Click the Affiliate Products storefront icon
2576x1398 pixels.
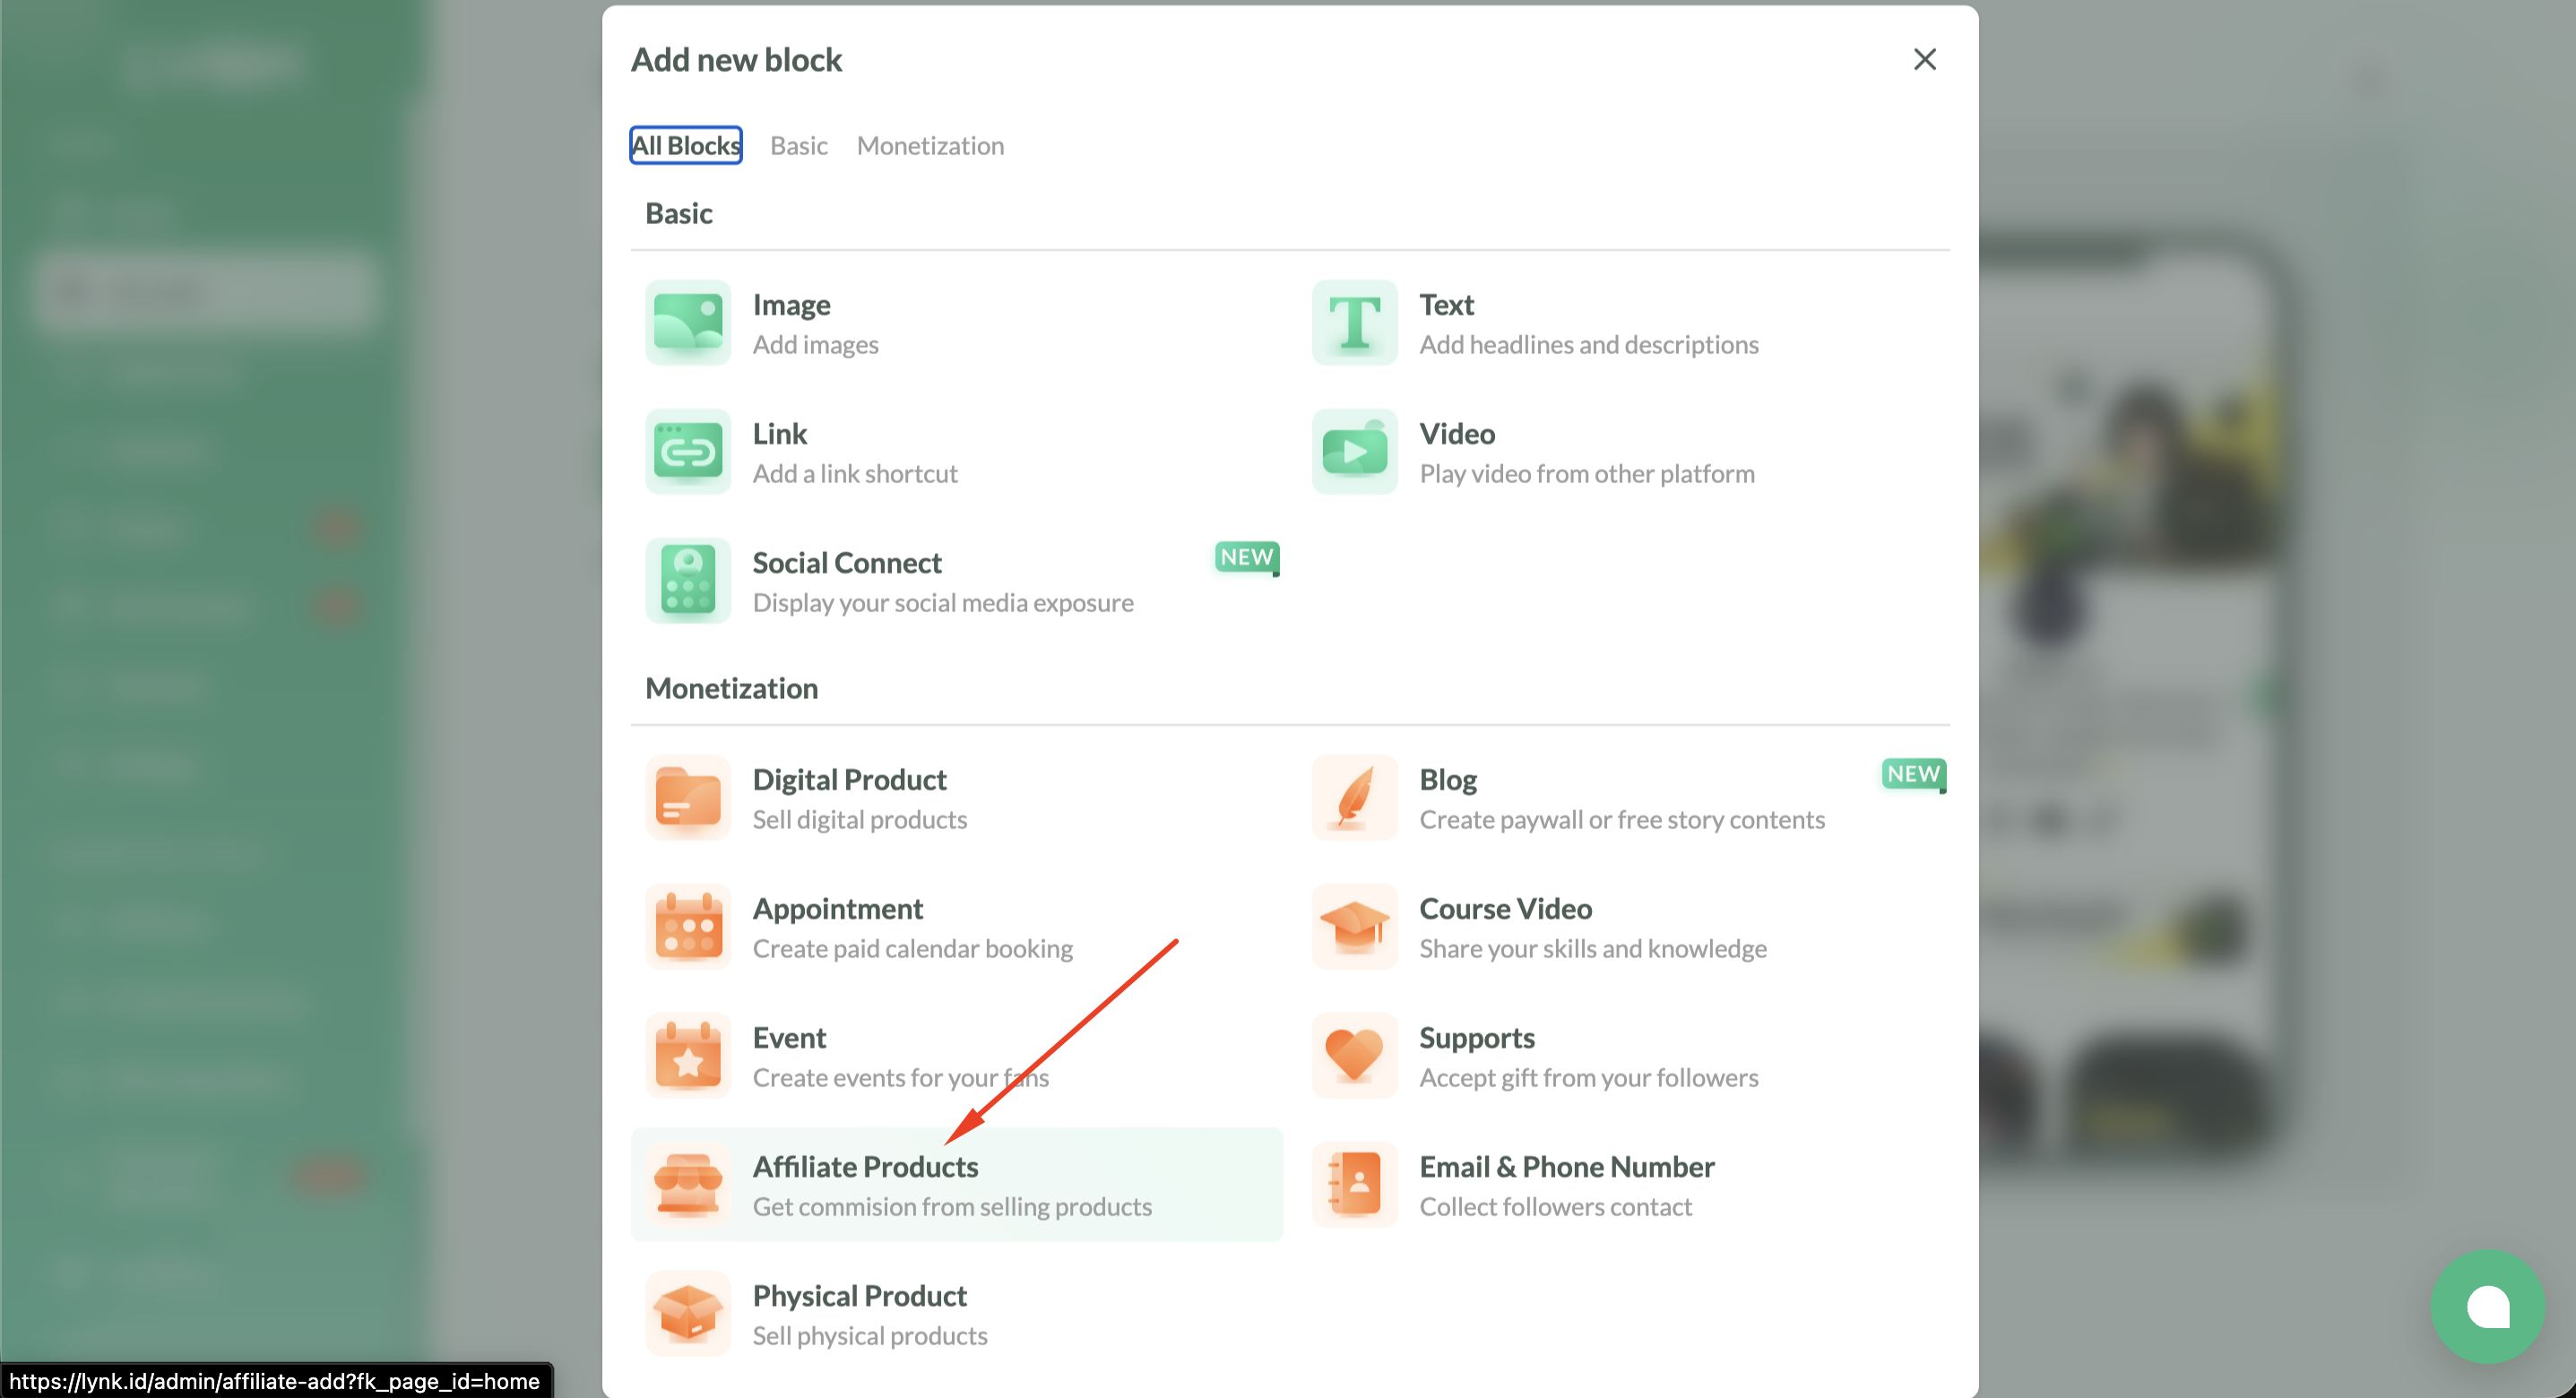point(688,1185)
